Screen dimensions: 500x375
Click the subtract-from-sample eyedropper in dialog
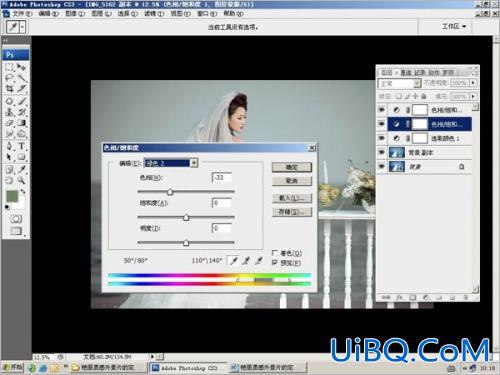(x=258, y=261)
